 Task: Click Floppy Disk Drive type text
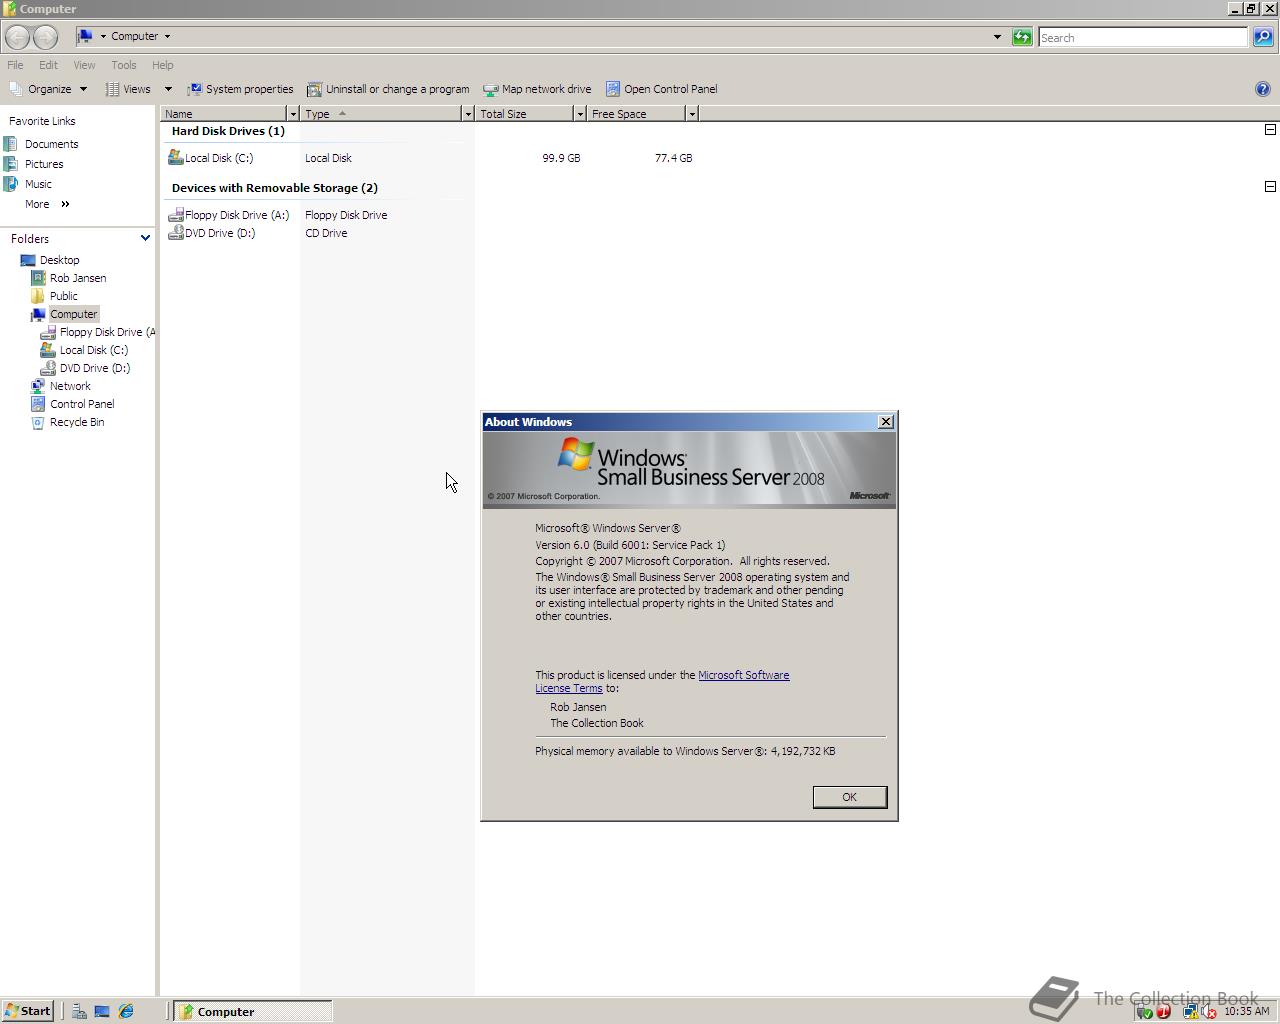[x=346, y=215]
